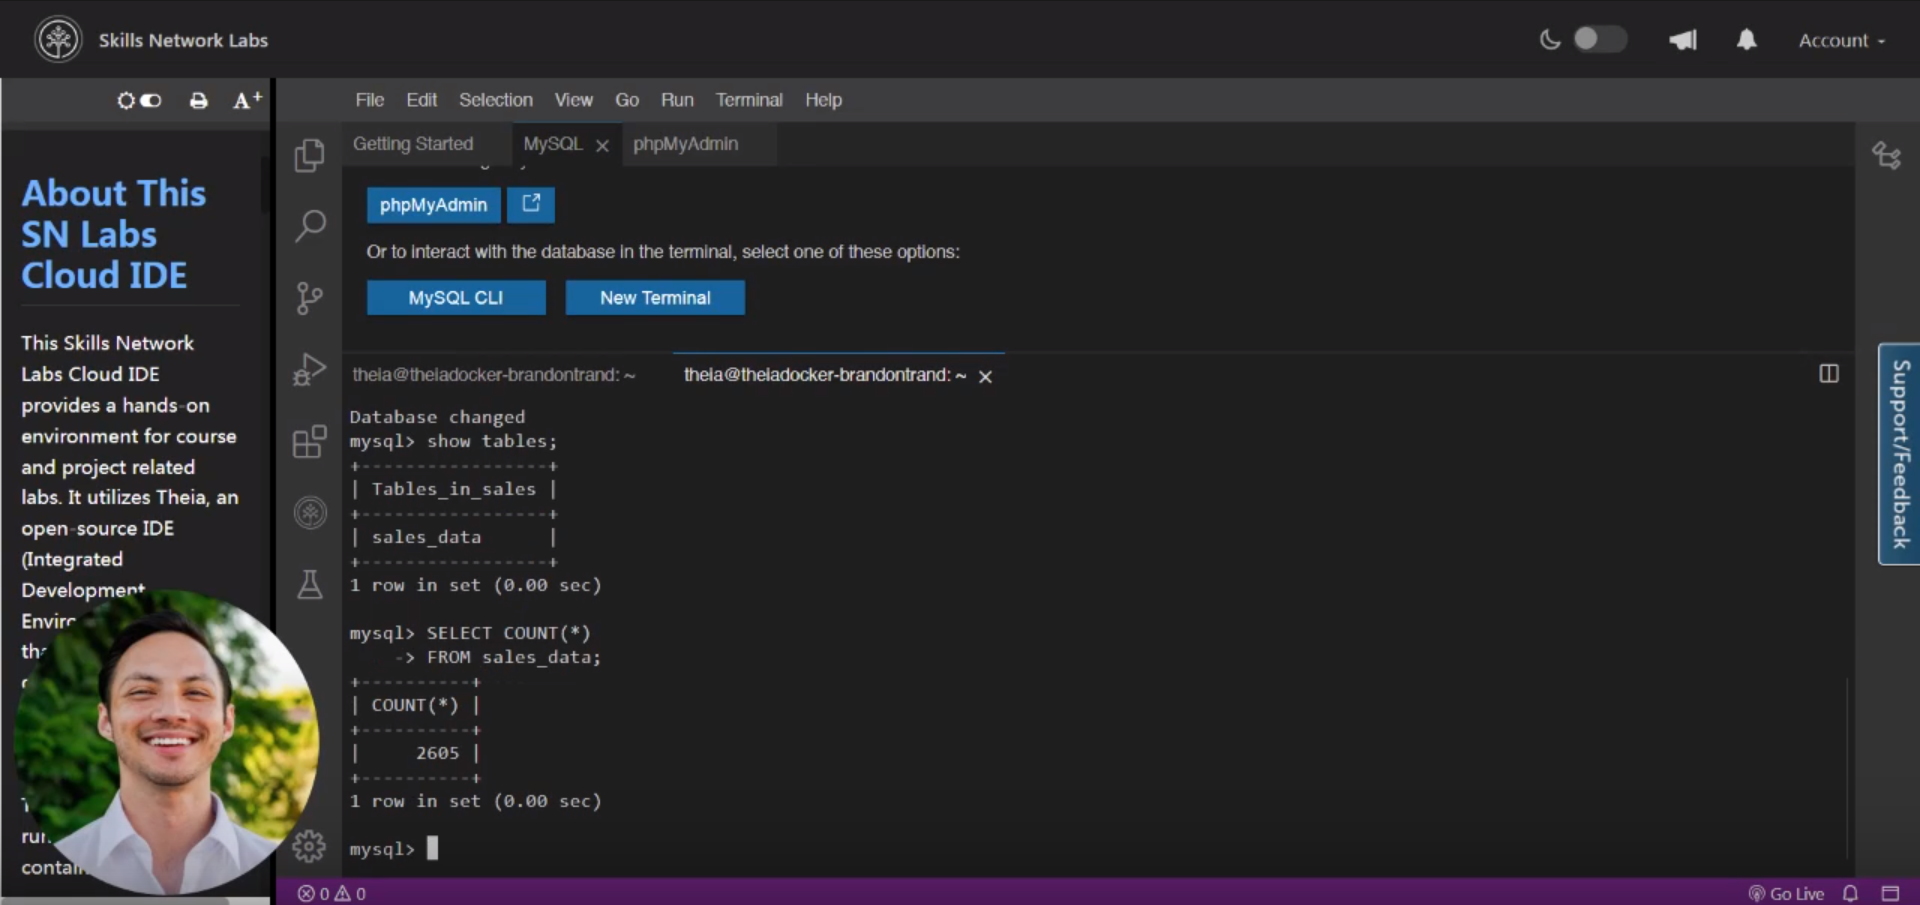The height and width of the screenshot is (905, 1920).
Task: Open the Source Control branch icon
Action: (309, 298)
